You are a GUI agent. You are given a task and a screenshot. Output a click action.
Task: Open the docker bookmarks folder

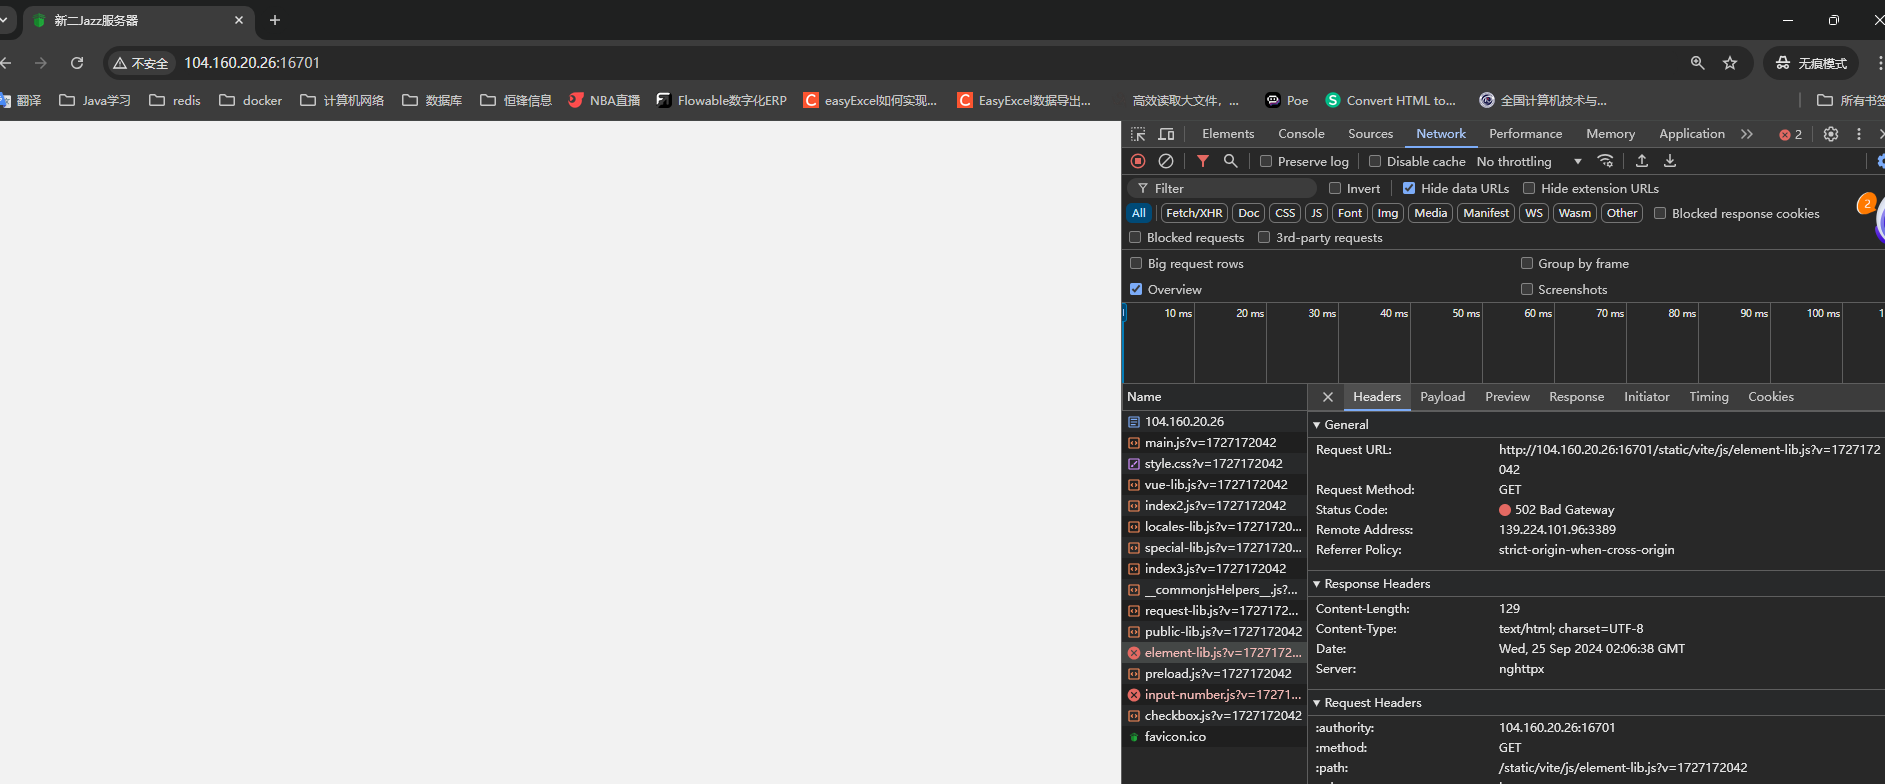coord(251,100)
